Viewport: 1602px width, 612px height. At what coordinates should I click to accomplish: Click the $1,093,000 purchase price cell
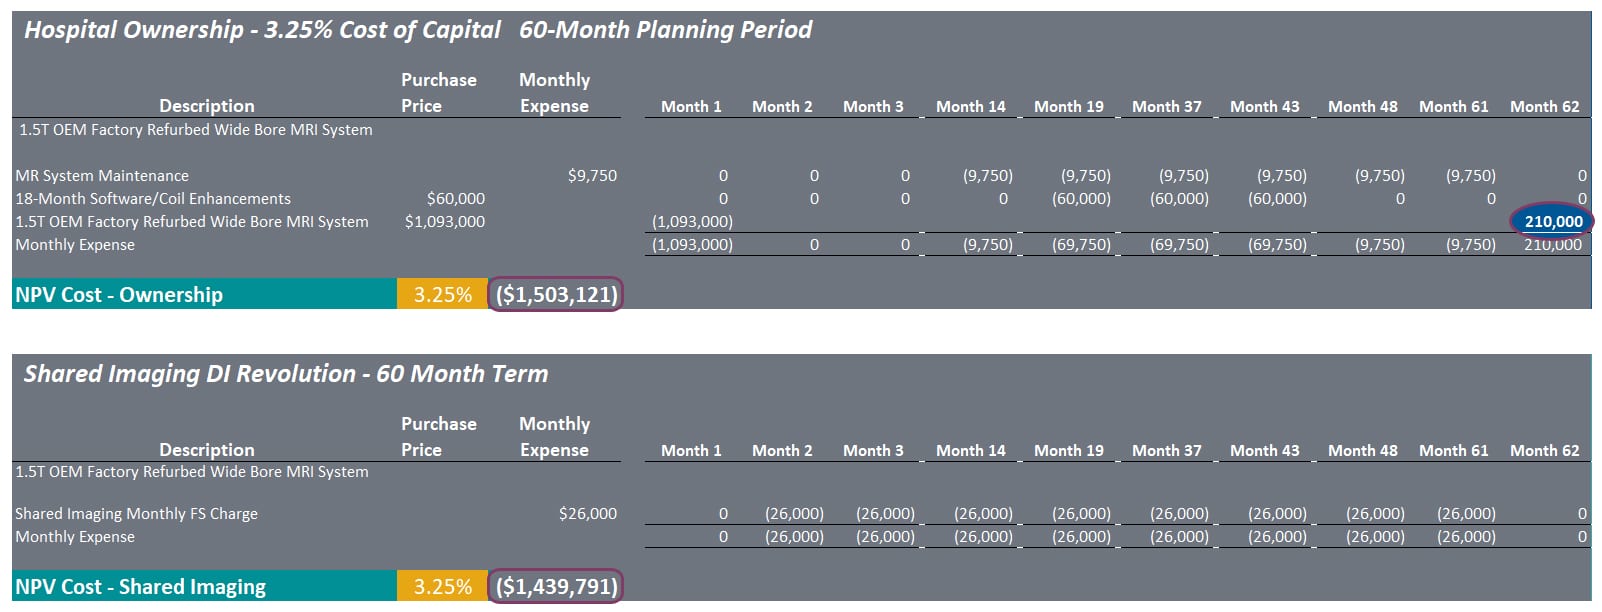[445, 221]
